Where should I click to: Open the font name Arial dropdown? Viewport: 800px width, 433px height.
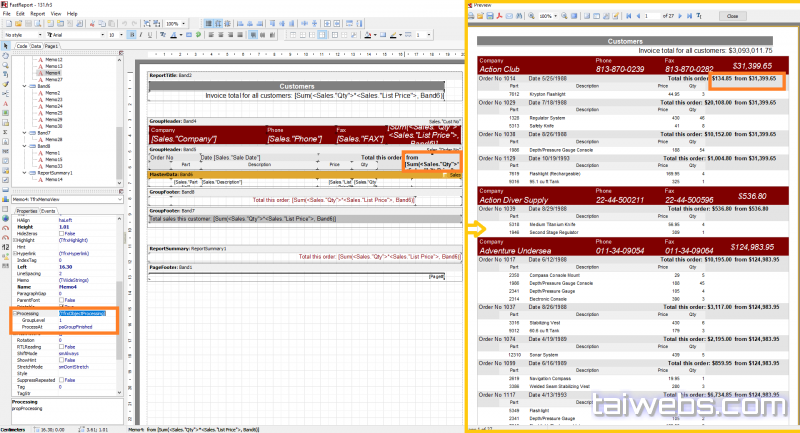tap(100, 35)
